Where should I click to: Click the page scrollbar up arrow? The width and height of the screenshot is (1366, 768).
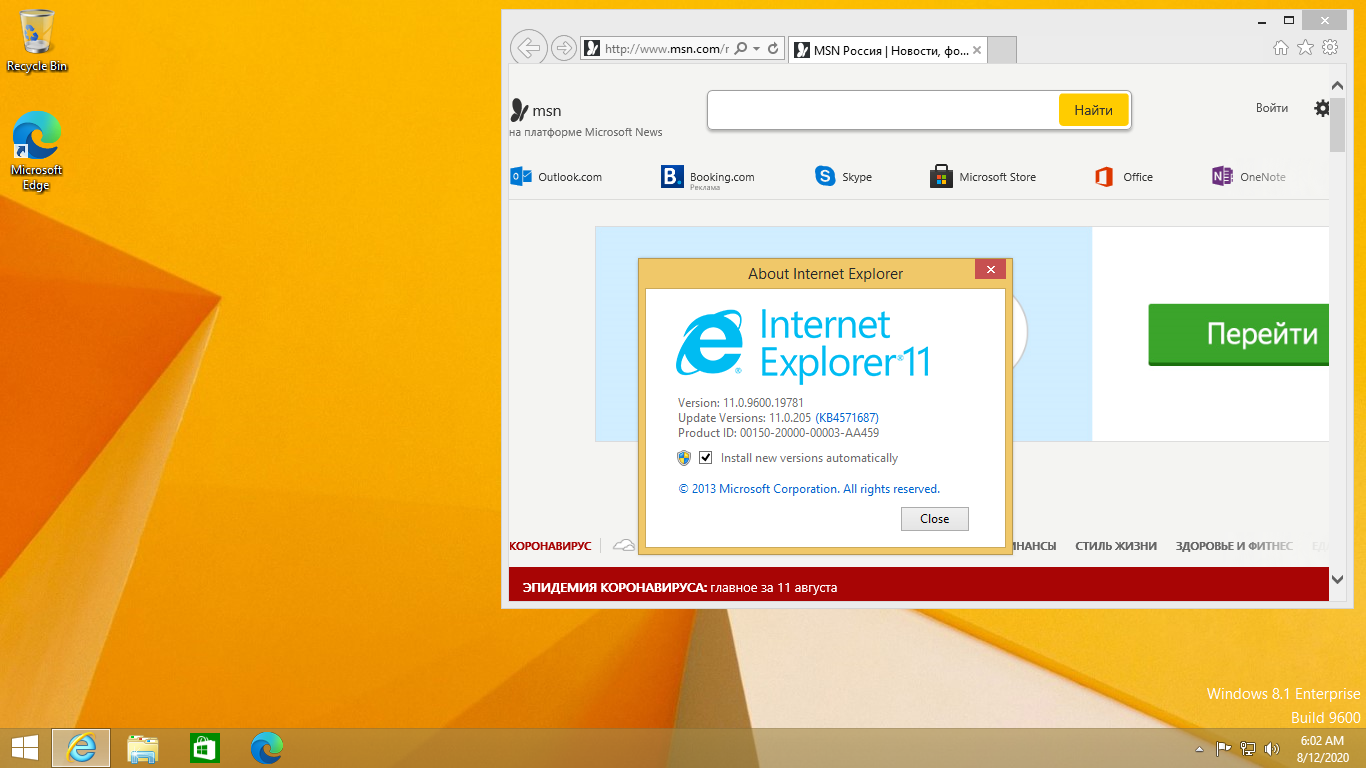point(1338,86)
